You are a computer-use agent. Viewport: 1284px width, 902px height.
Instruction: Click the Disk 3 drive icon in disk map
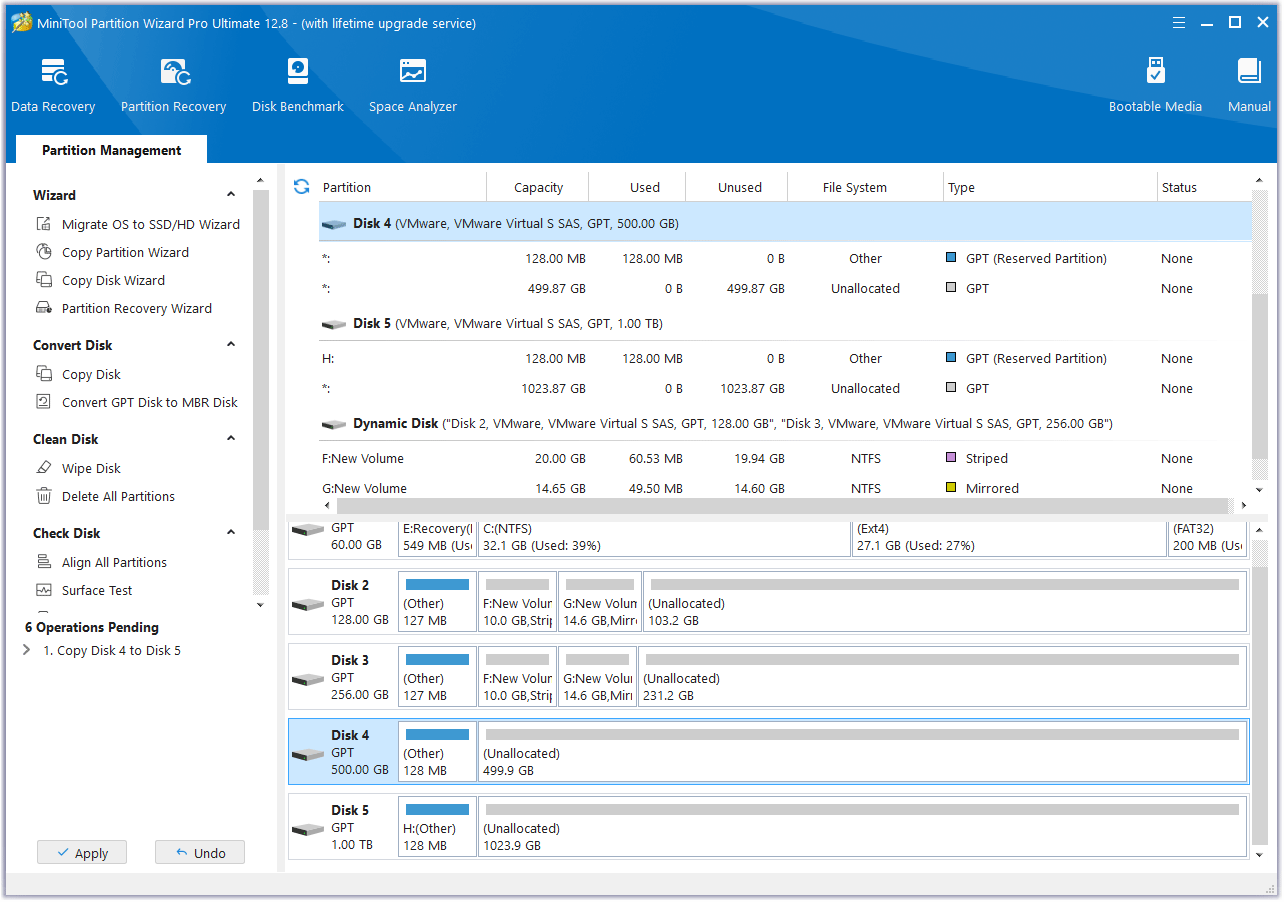[308, 679]
